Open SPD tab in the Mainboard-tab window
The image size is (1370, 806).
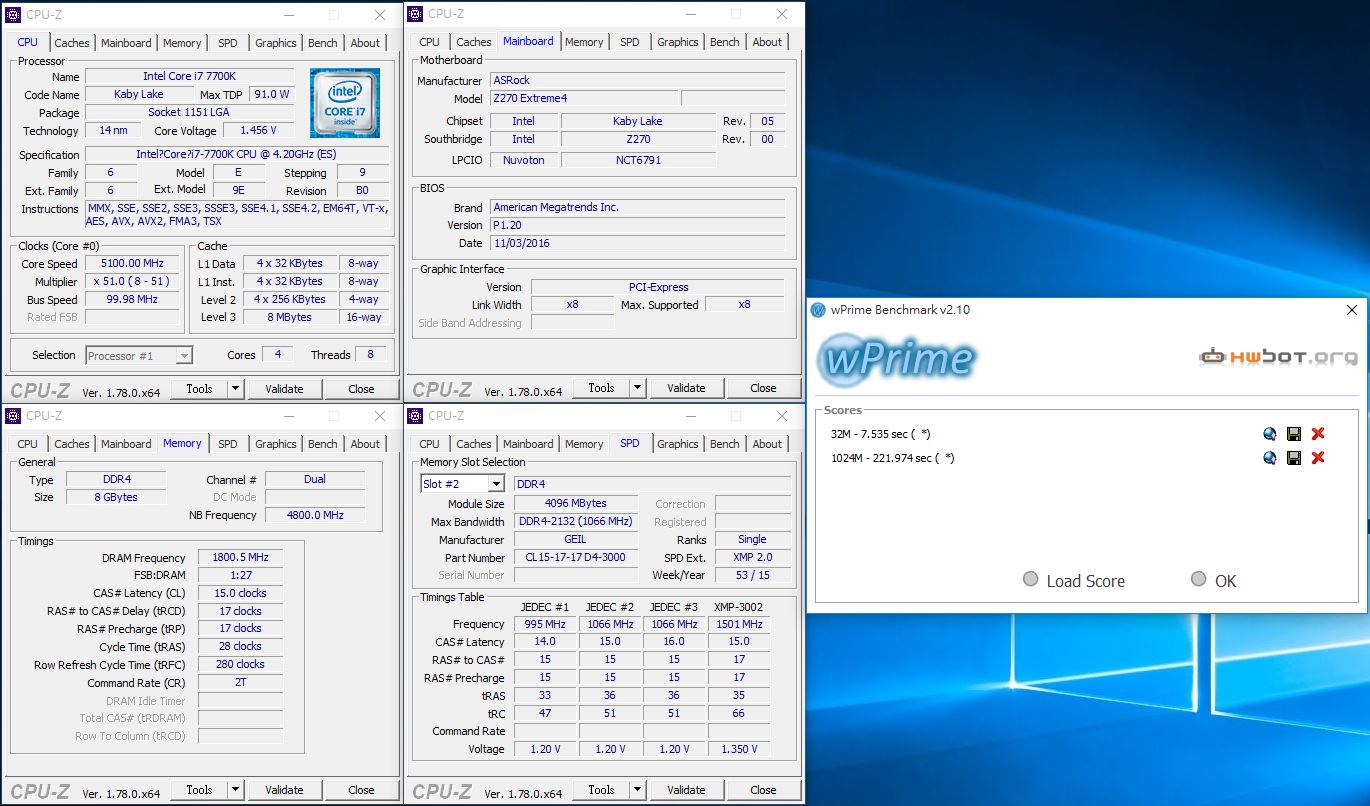[x=630, y=42]
